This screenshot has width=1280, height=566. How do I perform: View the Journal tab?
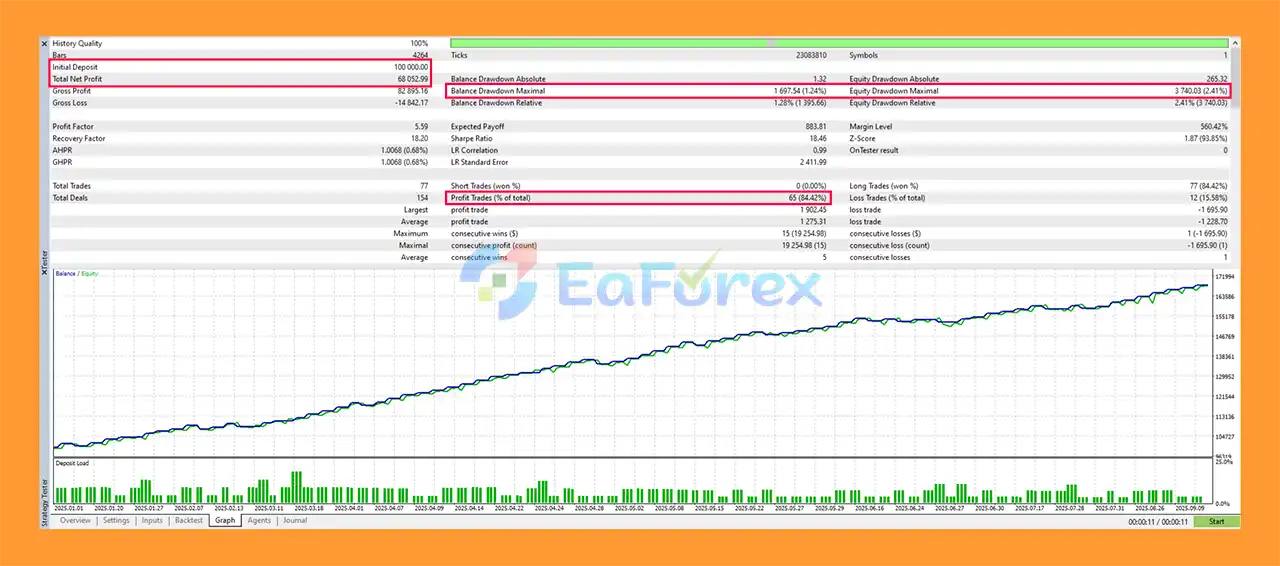tap(295, 521)
